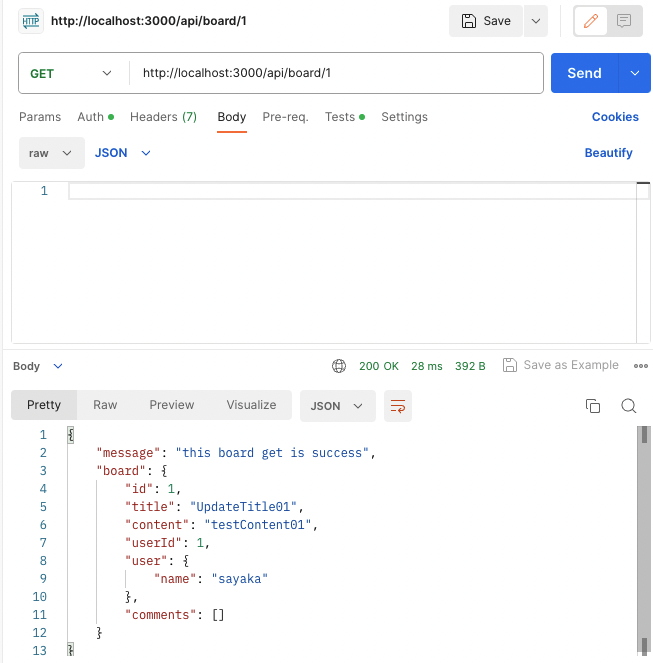Copy the response with the copy icon
The height and width of the screenshot is (663, 653).
[593, 406]
